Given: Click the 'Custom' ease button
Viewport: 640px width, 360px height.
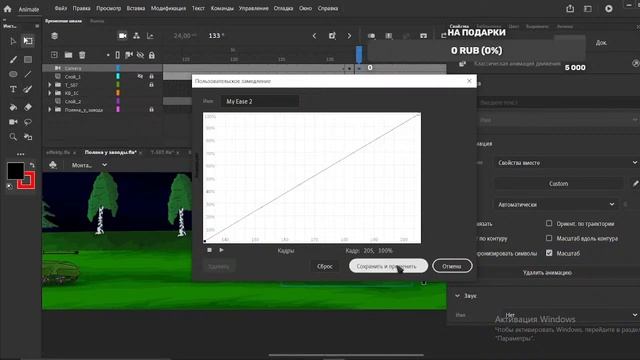Looking at the screenshot, I should coord(558,184).
